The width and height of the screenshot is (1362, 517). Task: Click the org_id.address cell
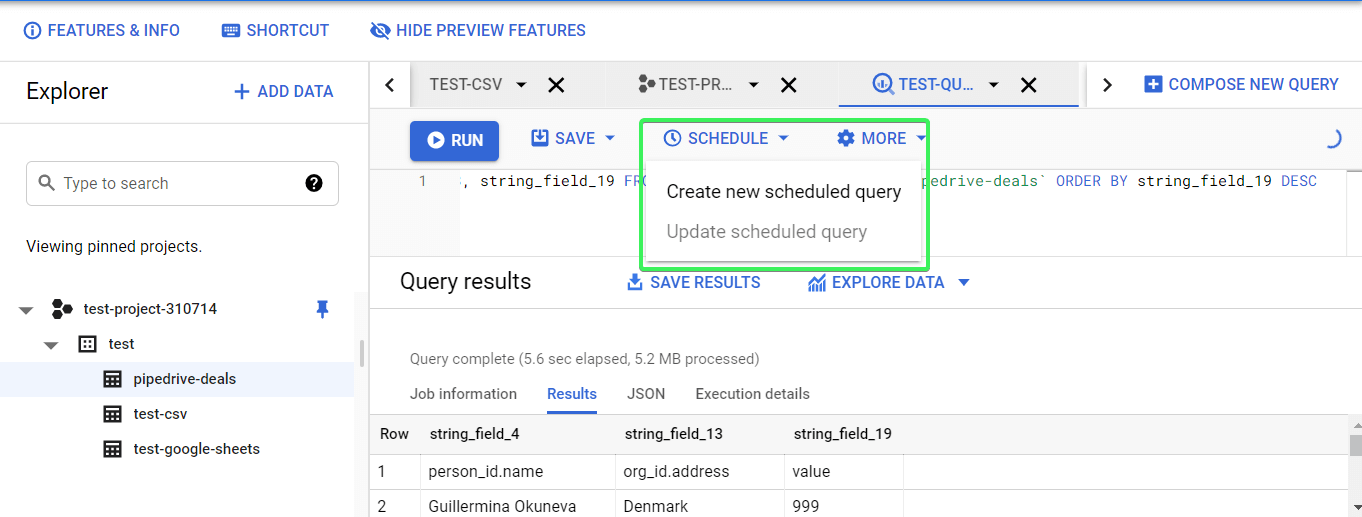coord(700,471)
